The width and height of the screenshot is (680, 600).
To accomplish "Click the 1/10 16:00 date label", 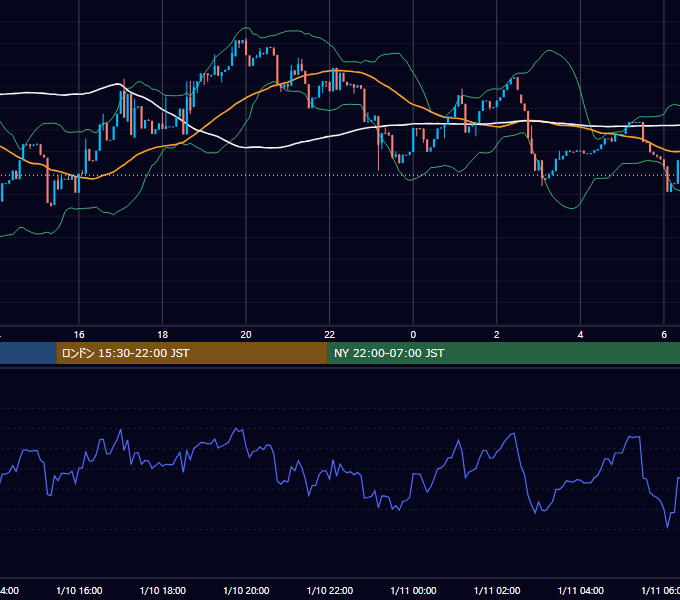I will 79,591.
